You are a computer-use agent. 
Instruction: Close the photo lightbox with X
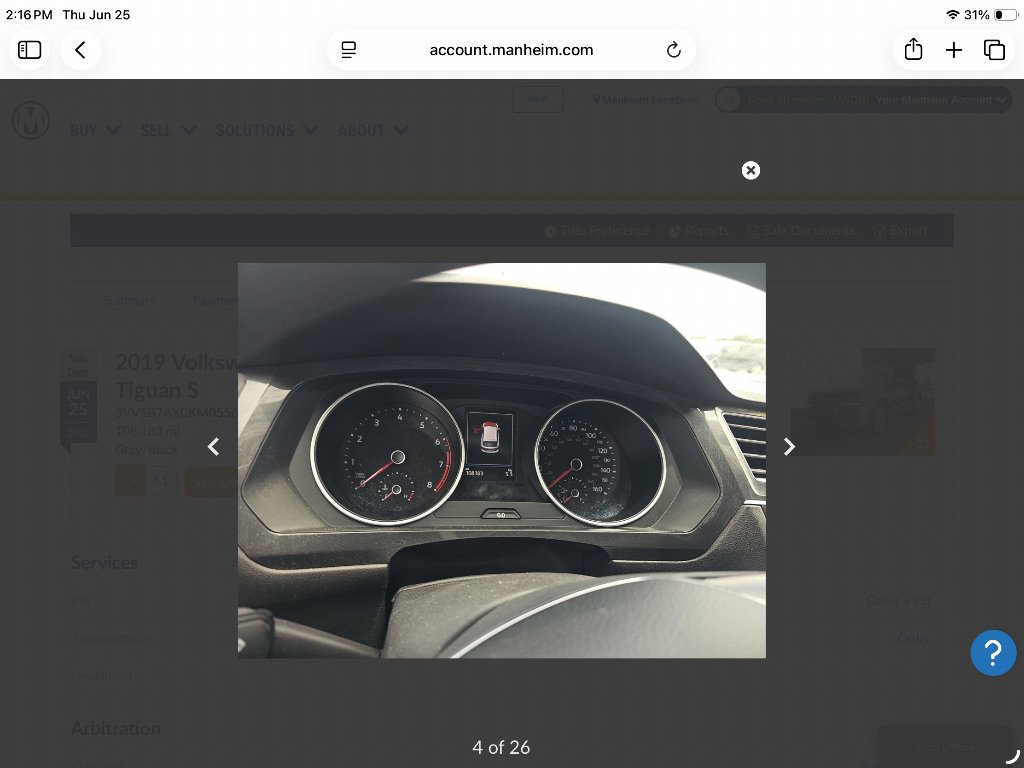(751, 170)
